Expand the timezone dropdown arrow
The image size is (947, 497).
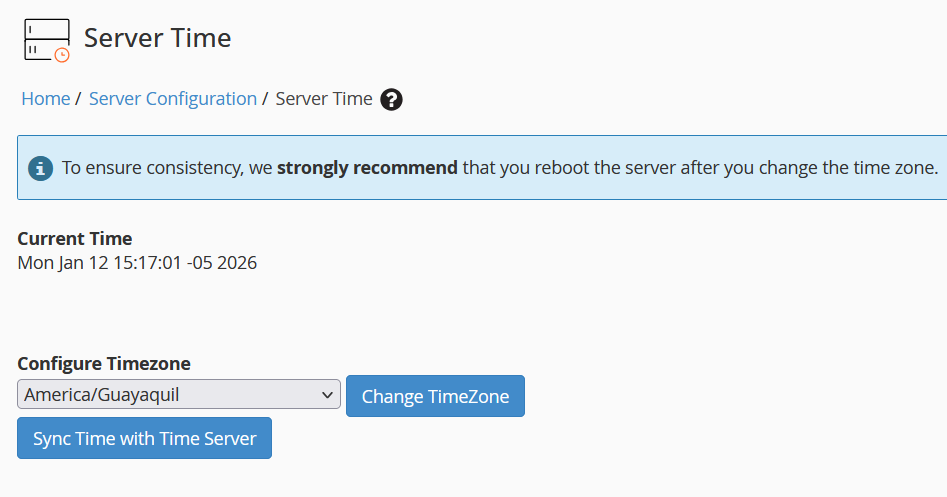328,395
